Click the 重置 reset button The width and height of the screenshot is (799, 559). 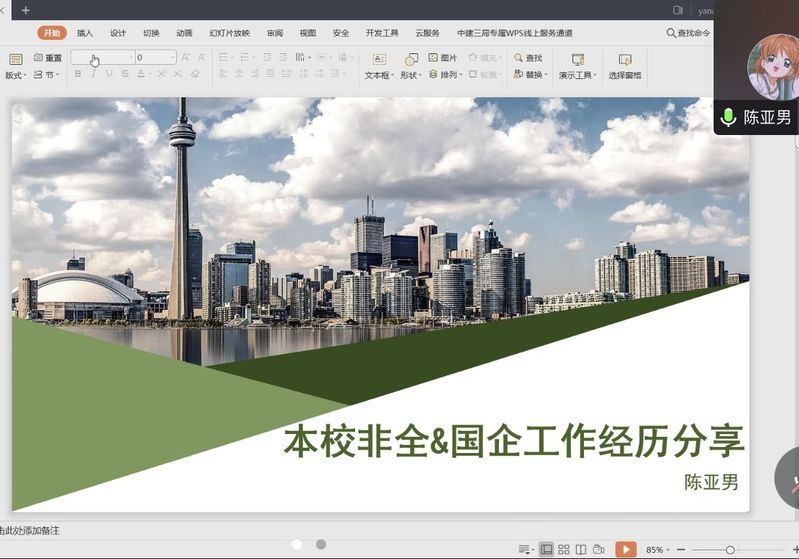point(47,58)
